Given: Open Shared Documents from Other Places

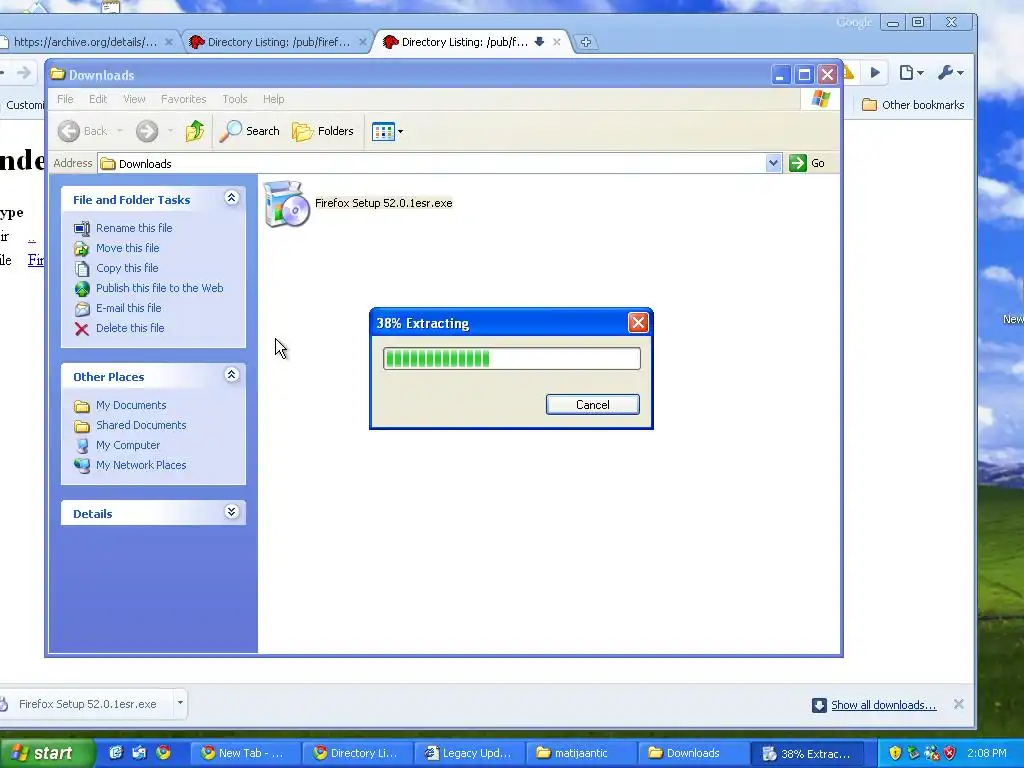Looking at the screenshot, I should tap(141, 425).
